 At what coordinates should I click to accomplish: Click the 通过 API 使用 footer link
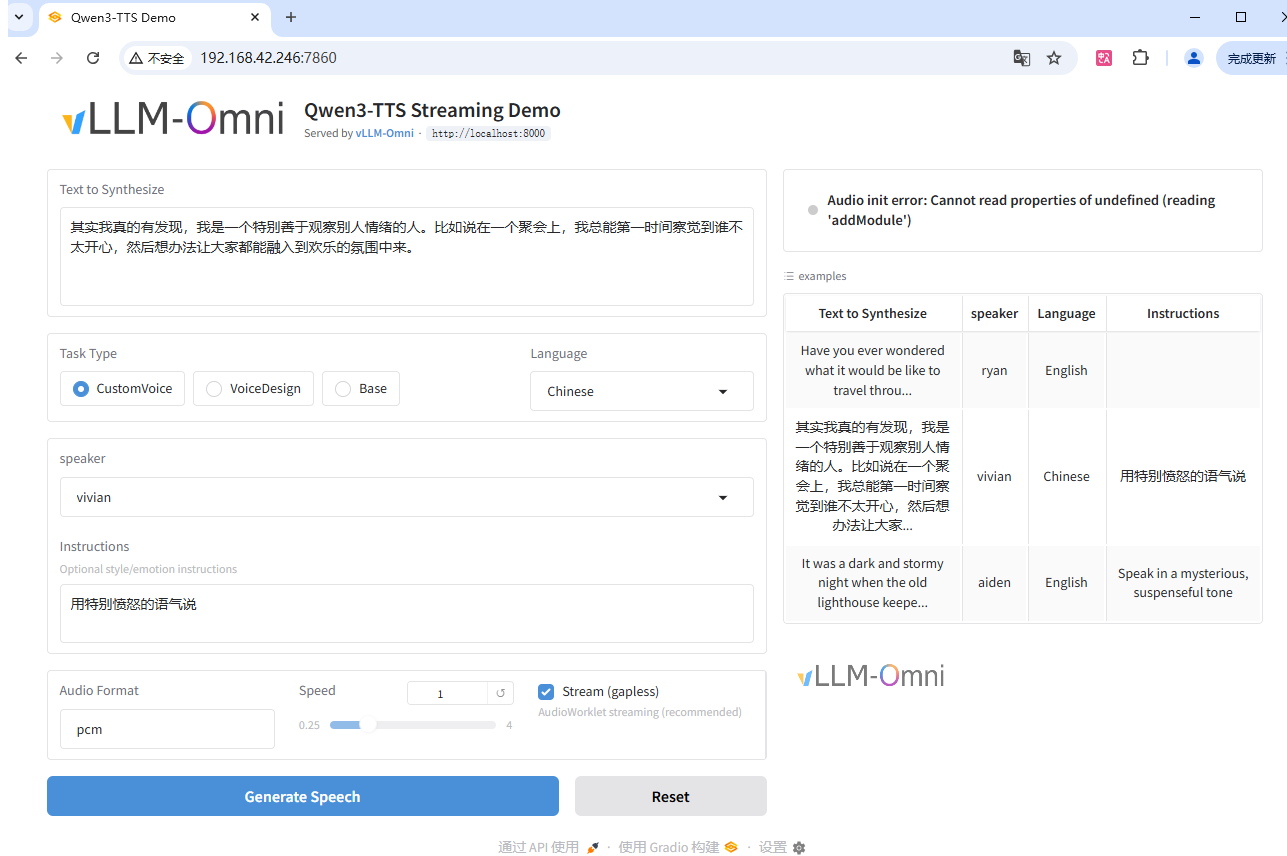549,847
